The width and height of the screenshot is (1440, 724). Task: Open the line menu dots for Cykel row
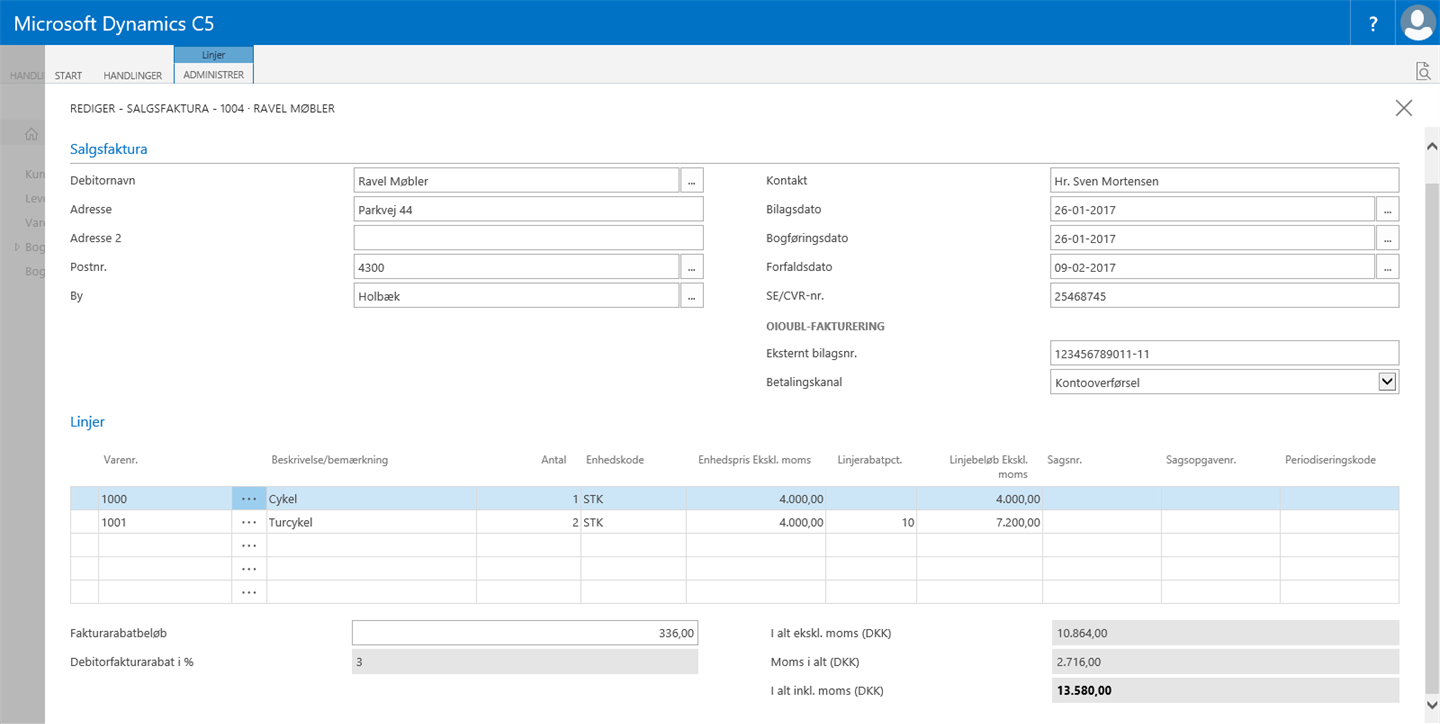click(x=249, y=499)
